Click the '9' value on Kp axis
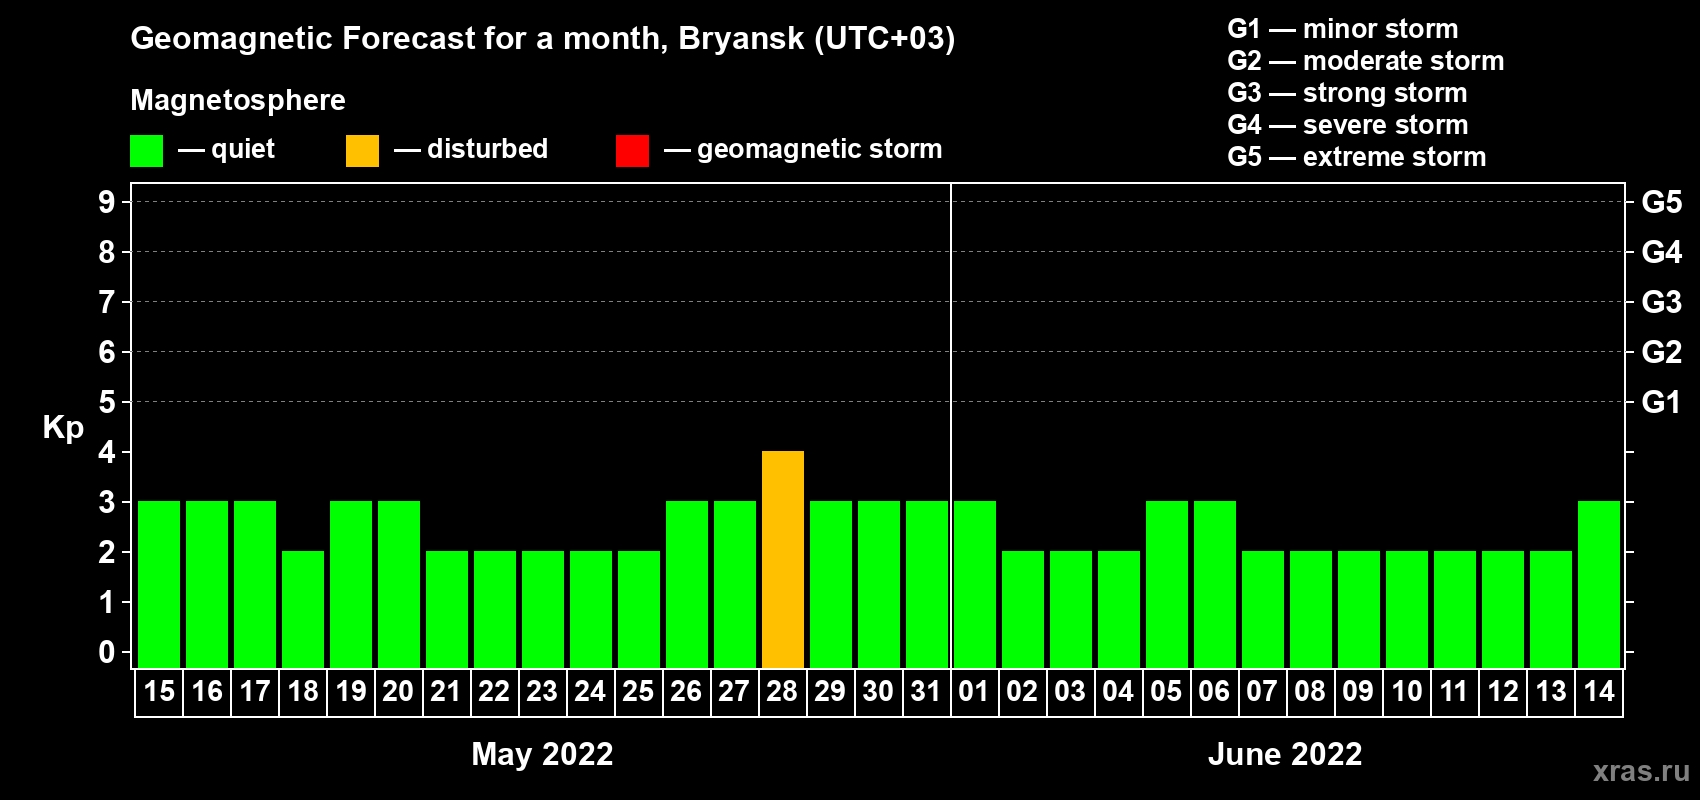The image size is (1700, 800). [107, 202]
